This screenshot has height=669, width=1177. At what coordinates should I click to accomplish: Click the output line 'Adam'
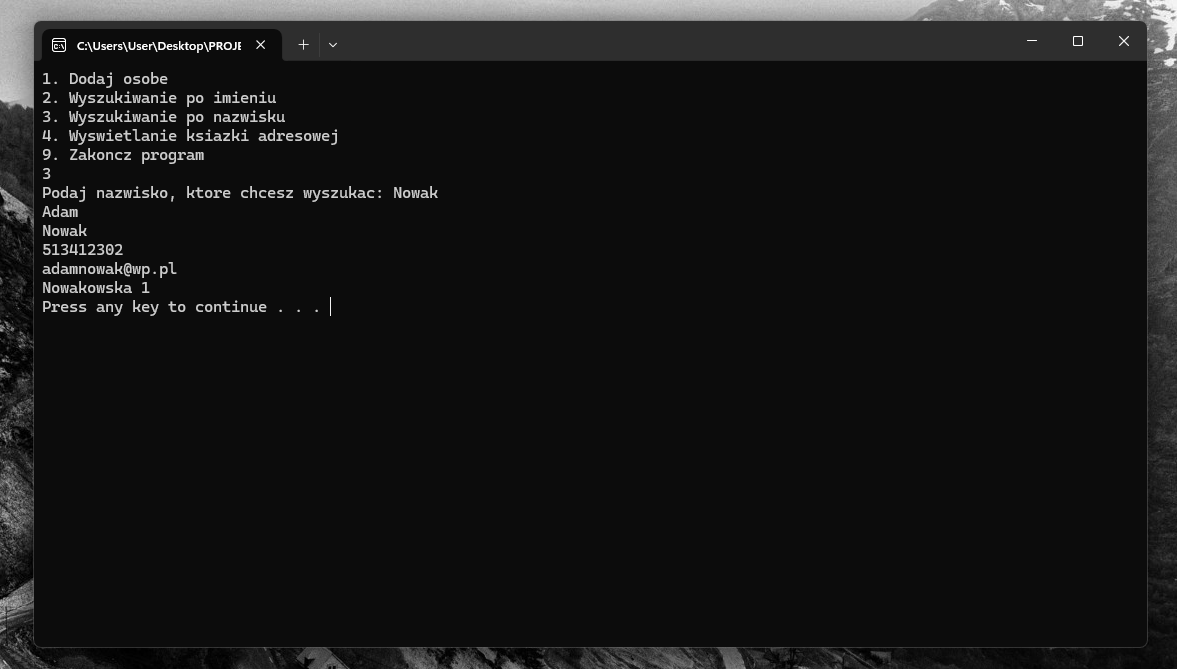coord(60,212)
